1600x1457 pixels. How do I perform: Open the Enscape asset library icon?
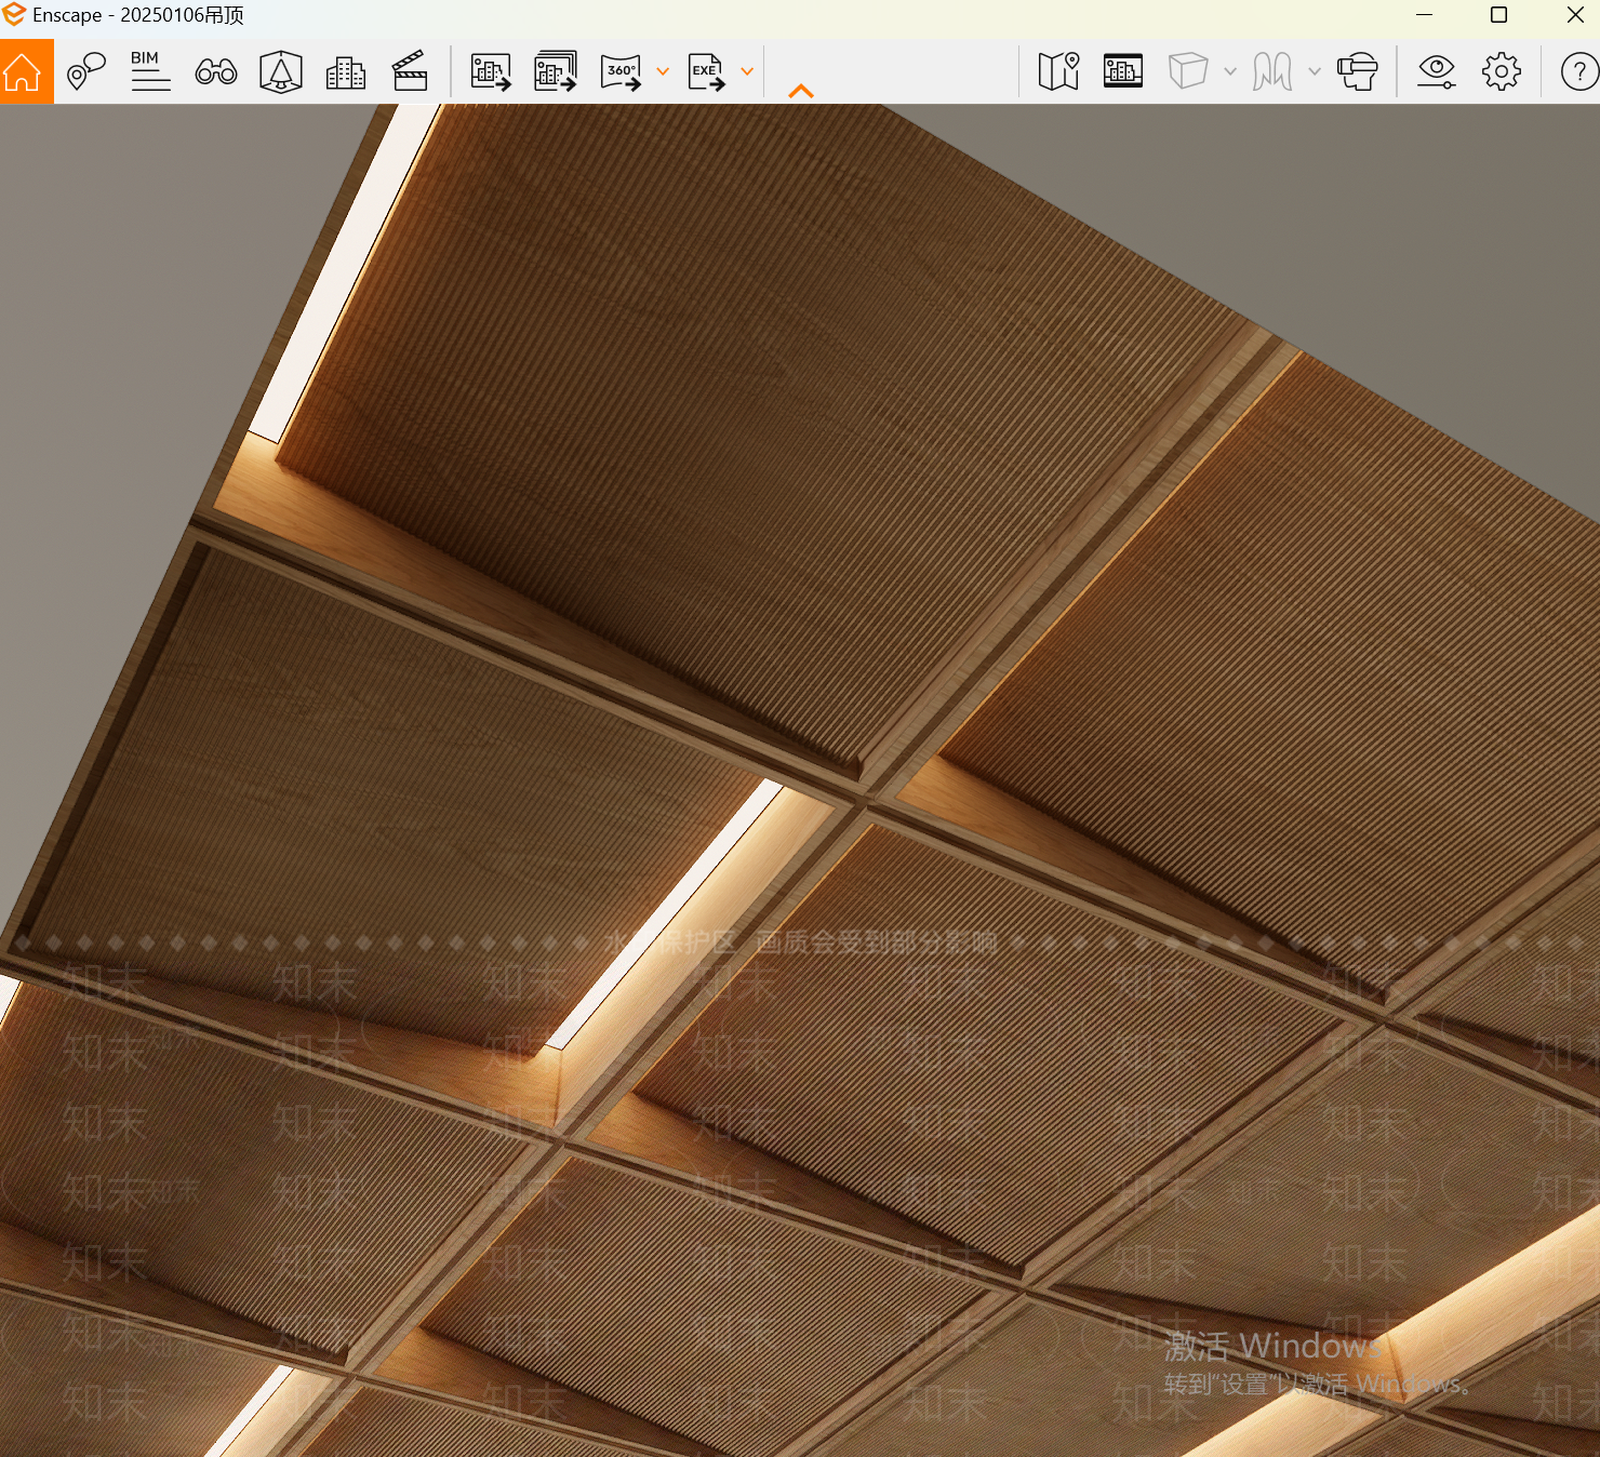point(281,71)
